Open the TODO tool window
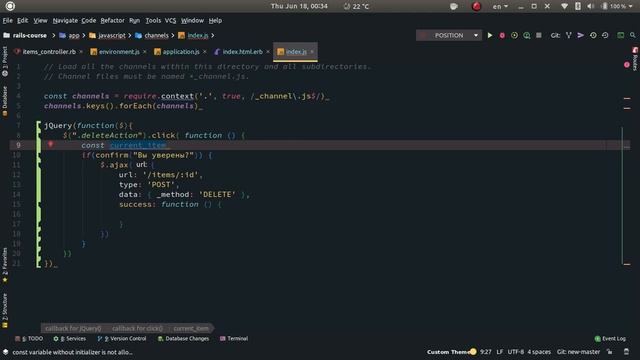The height and width of the screenshot is (360, 640). (29, 338)
